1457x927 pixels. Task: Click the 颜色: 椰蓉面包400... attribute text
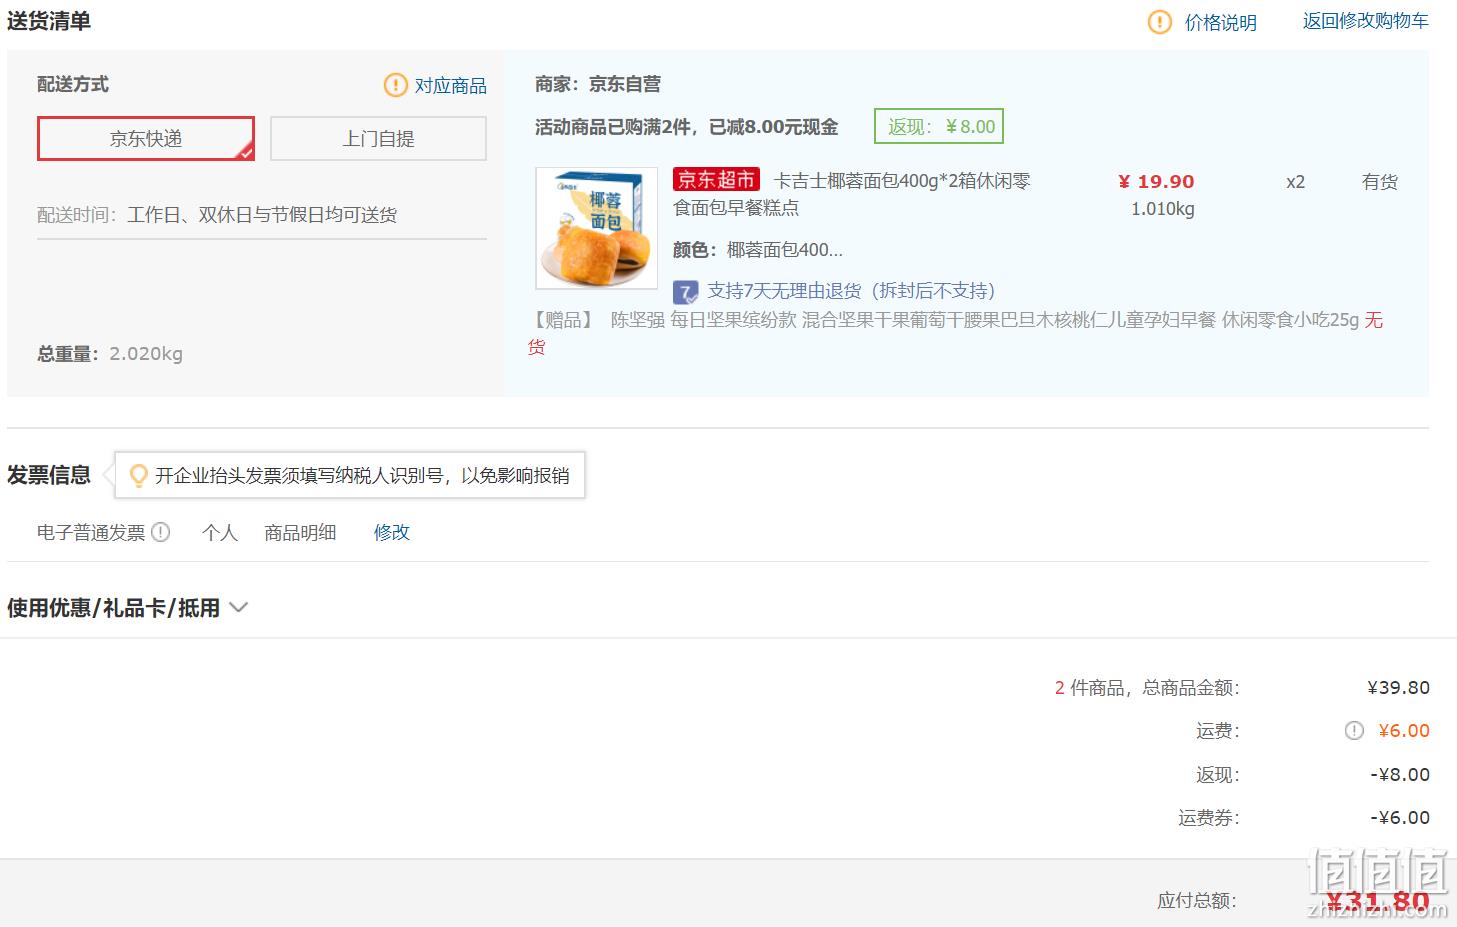pos(758,250)
